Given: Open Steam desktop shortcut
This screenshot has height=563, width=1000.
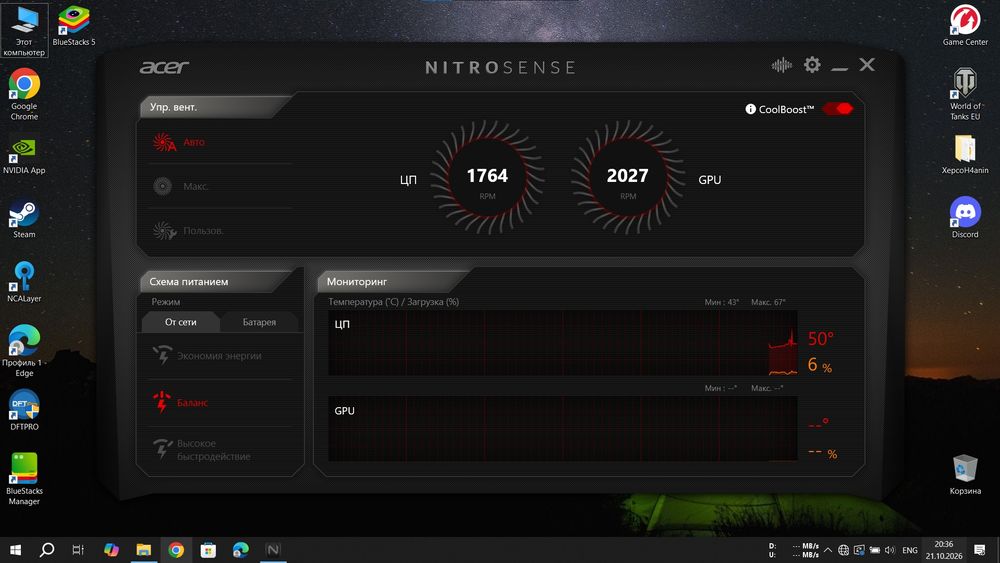Looking at the screenshot, I should pyautogui.click(x=24, y=220).
